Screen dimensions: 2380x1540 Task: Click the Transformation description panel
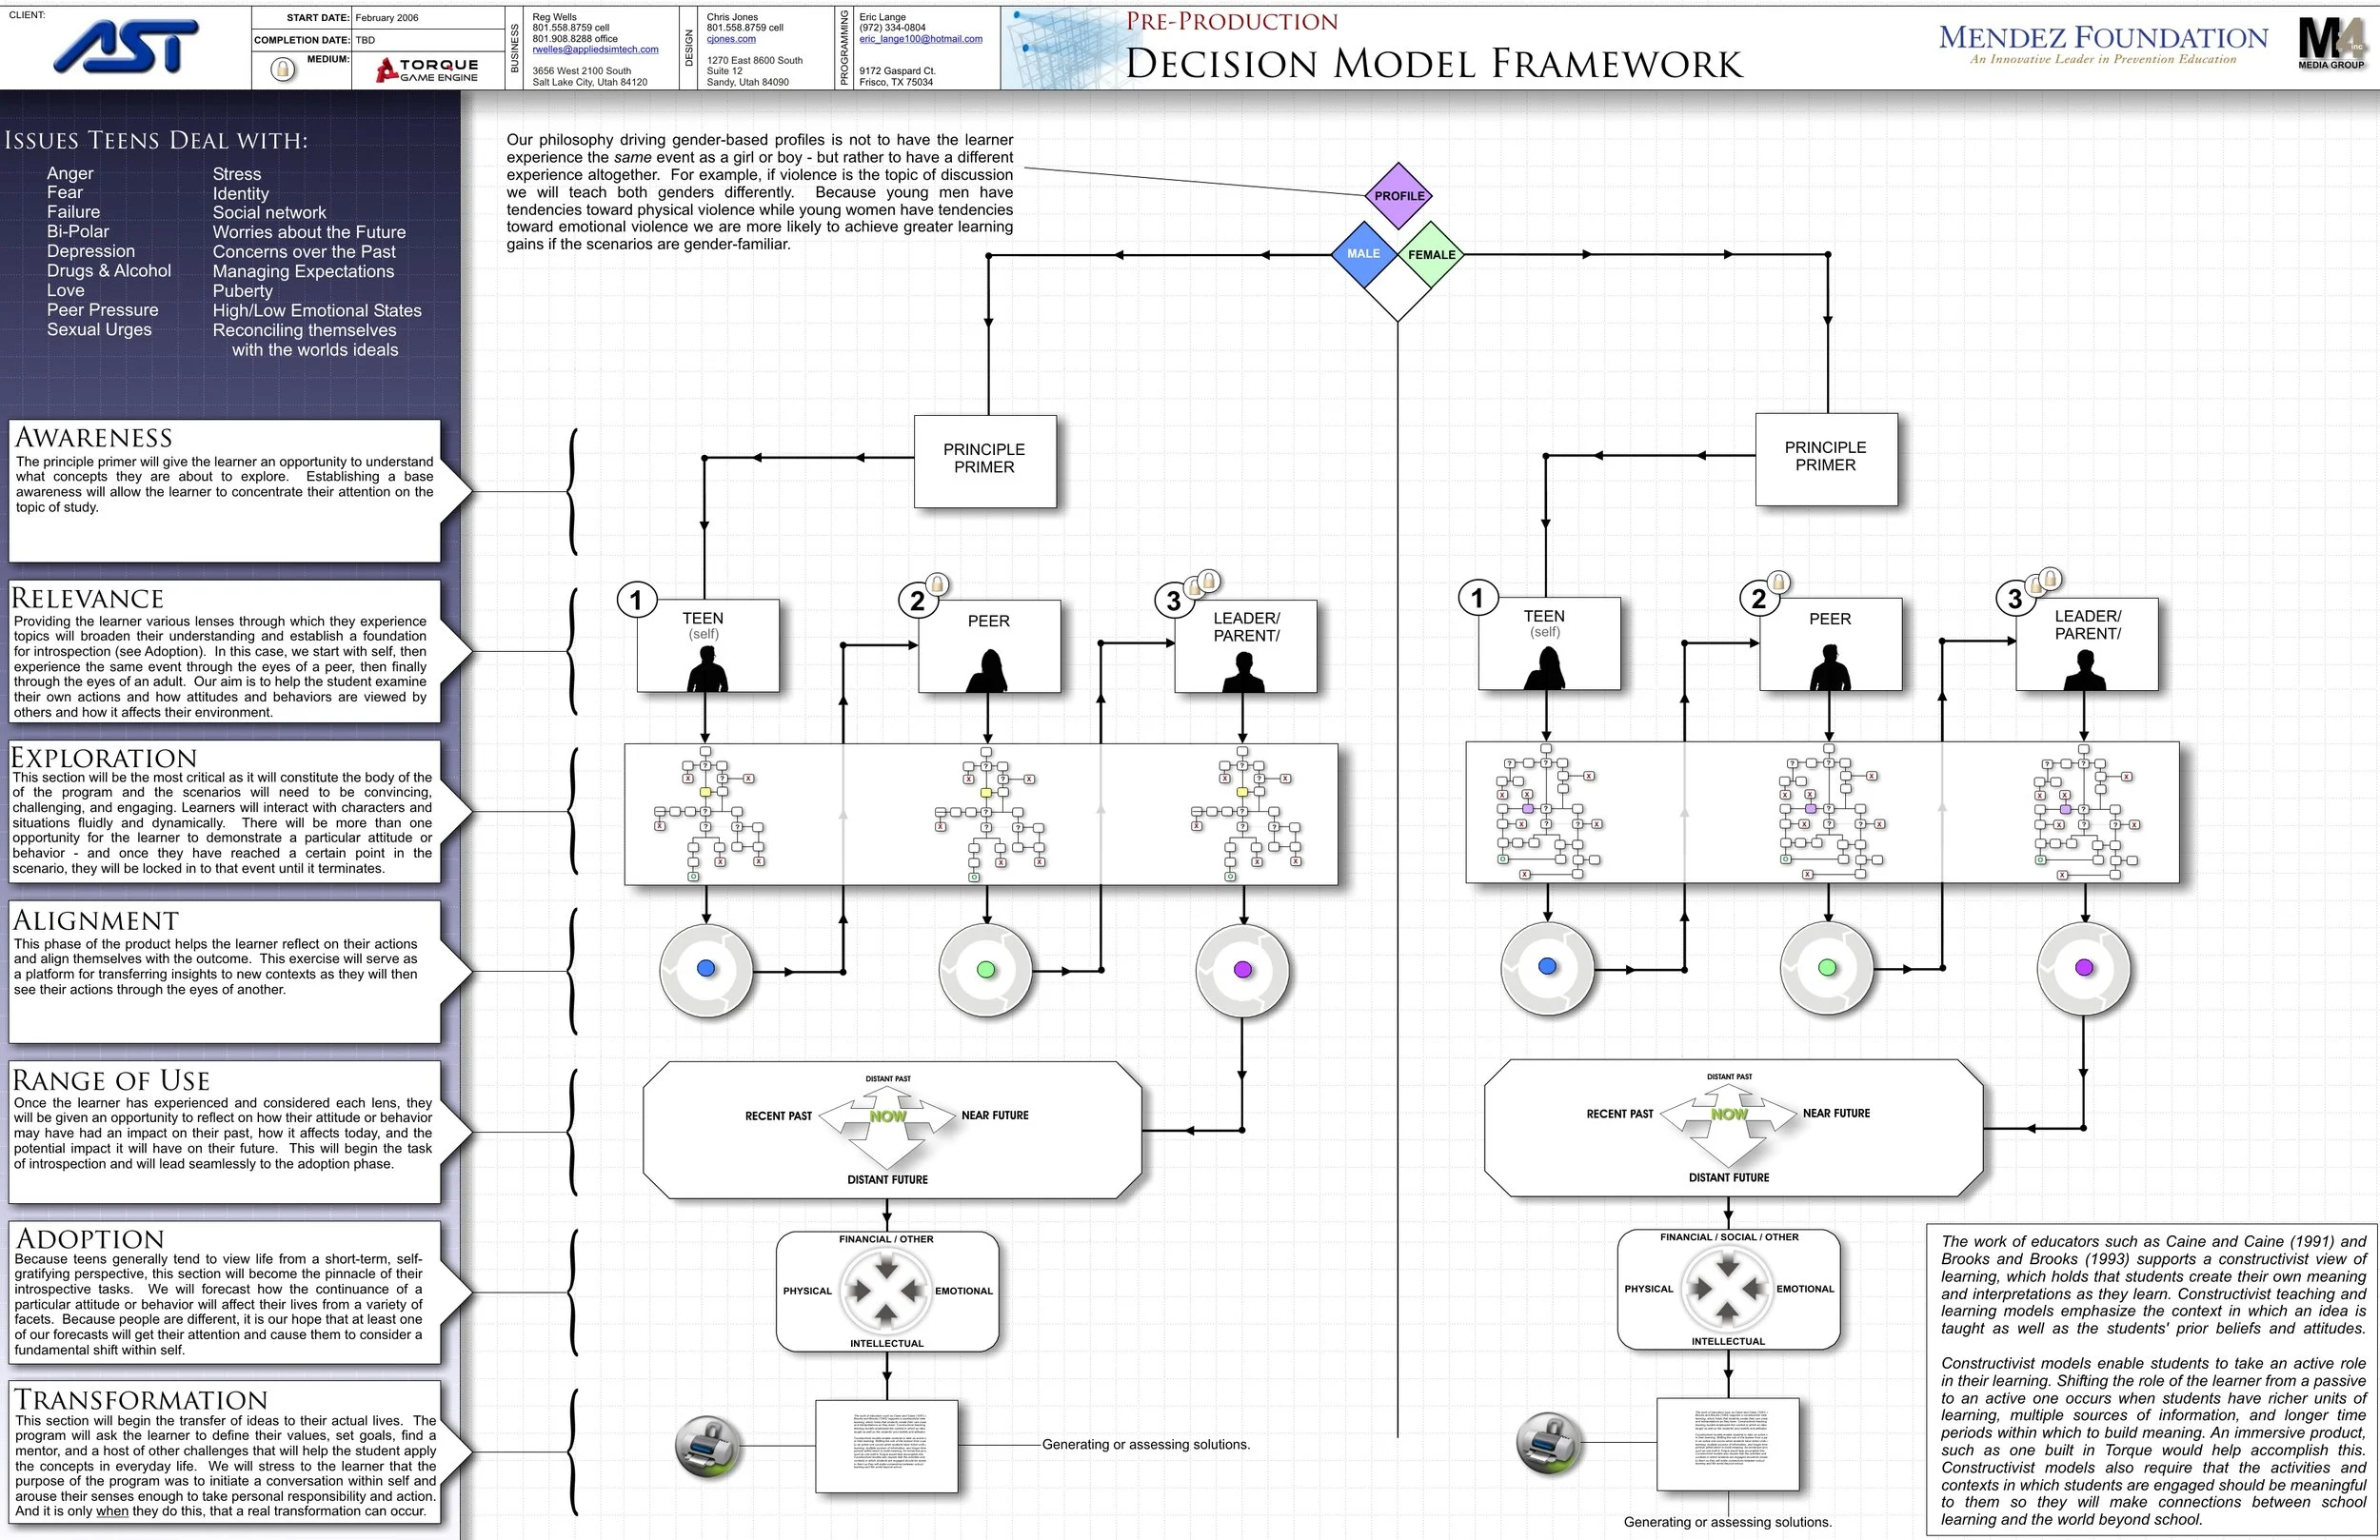click(x=224, y=1452)
